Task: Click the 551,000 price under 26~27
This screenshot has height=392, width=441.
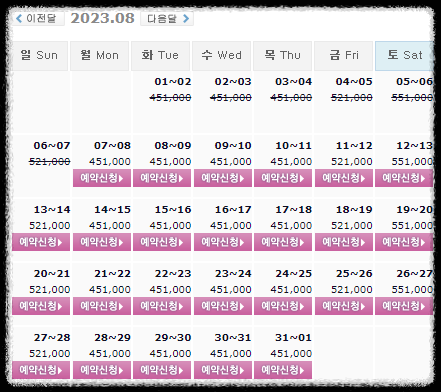Action: point(412,289)
